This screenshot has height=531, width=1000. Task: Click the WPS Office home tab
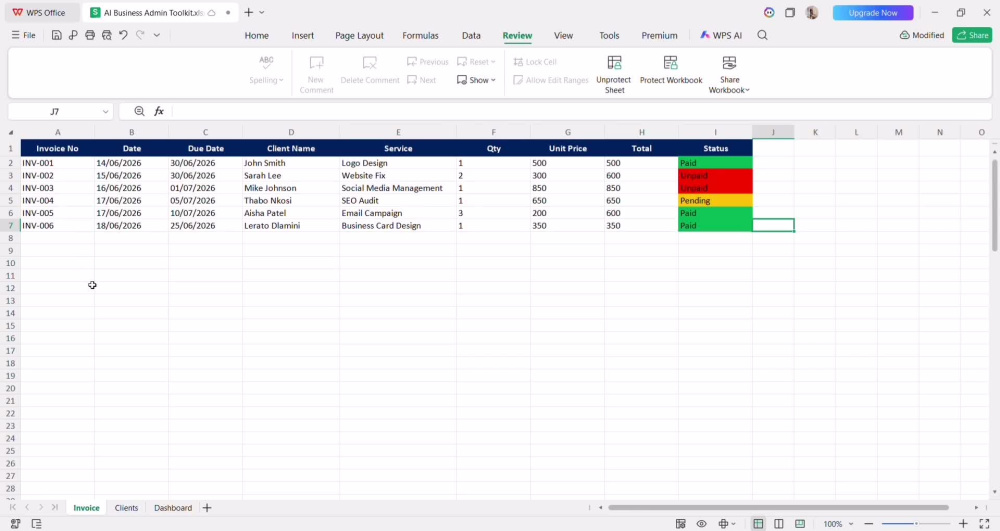(x=40, y=13)
